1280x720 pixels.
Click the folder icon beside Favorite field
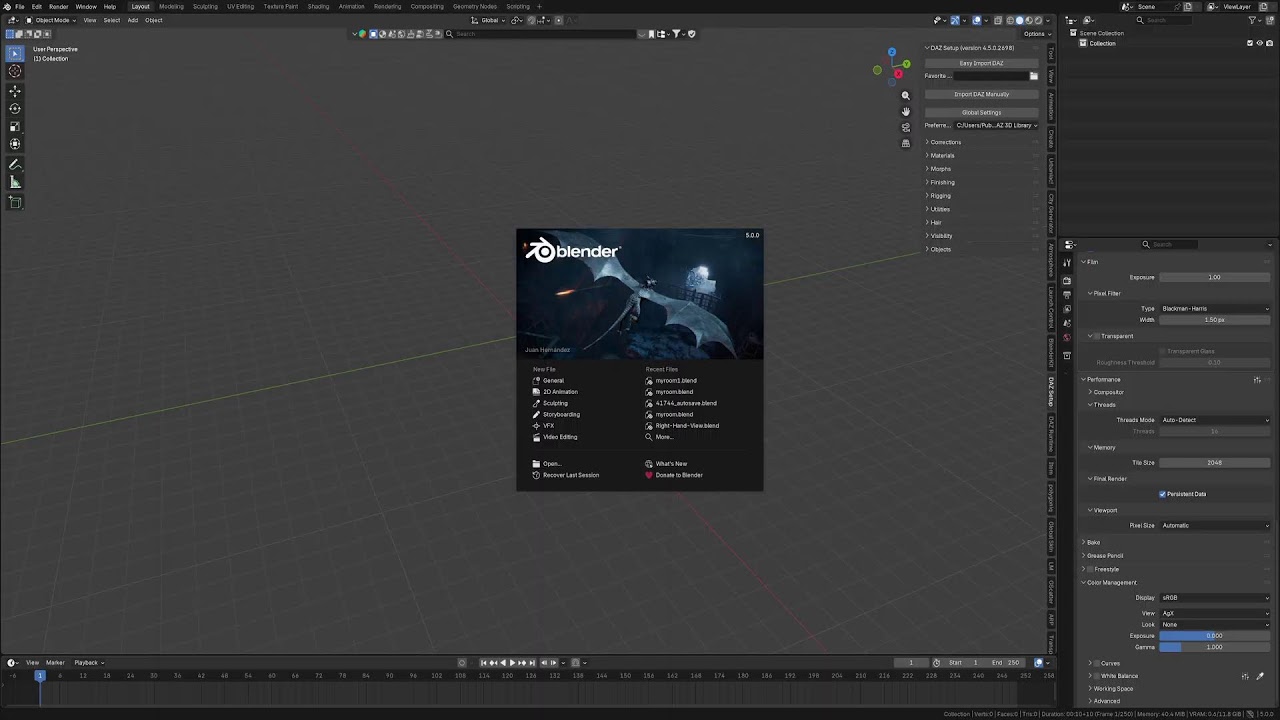pos(1034,76)
